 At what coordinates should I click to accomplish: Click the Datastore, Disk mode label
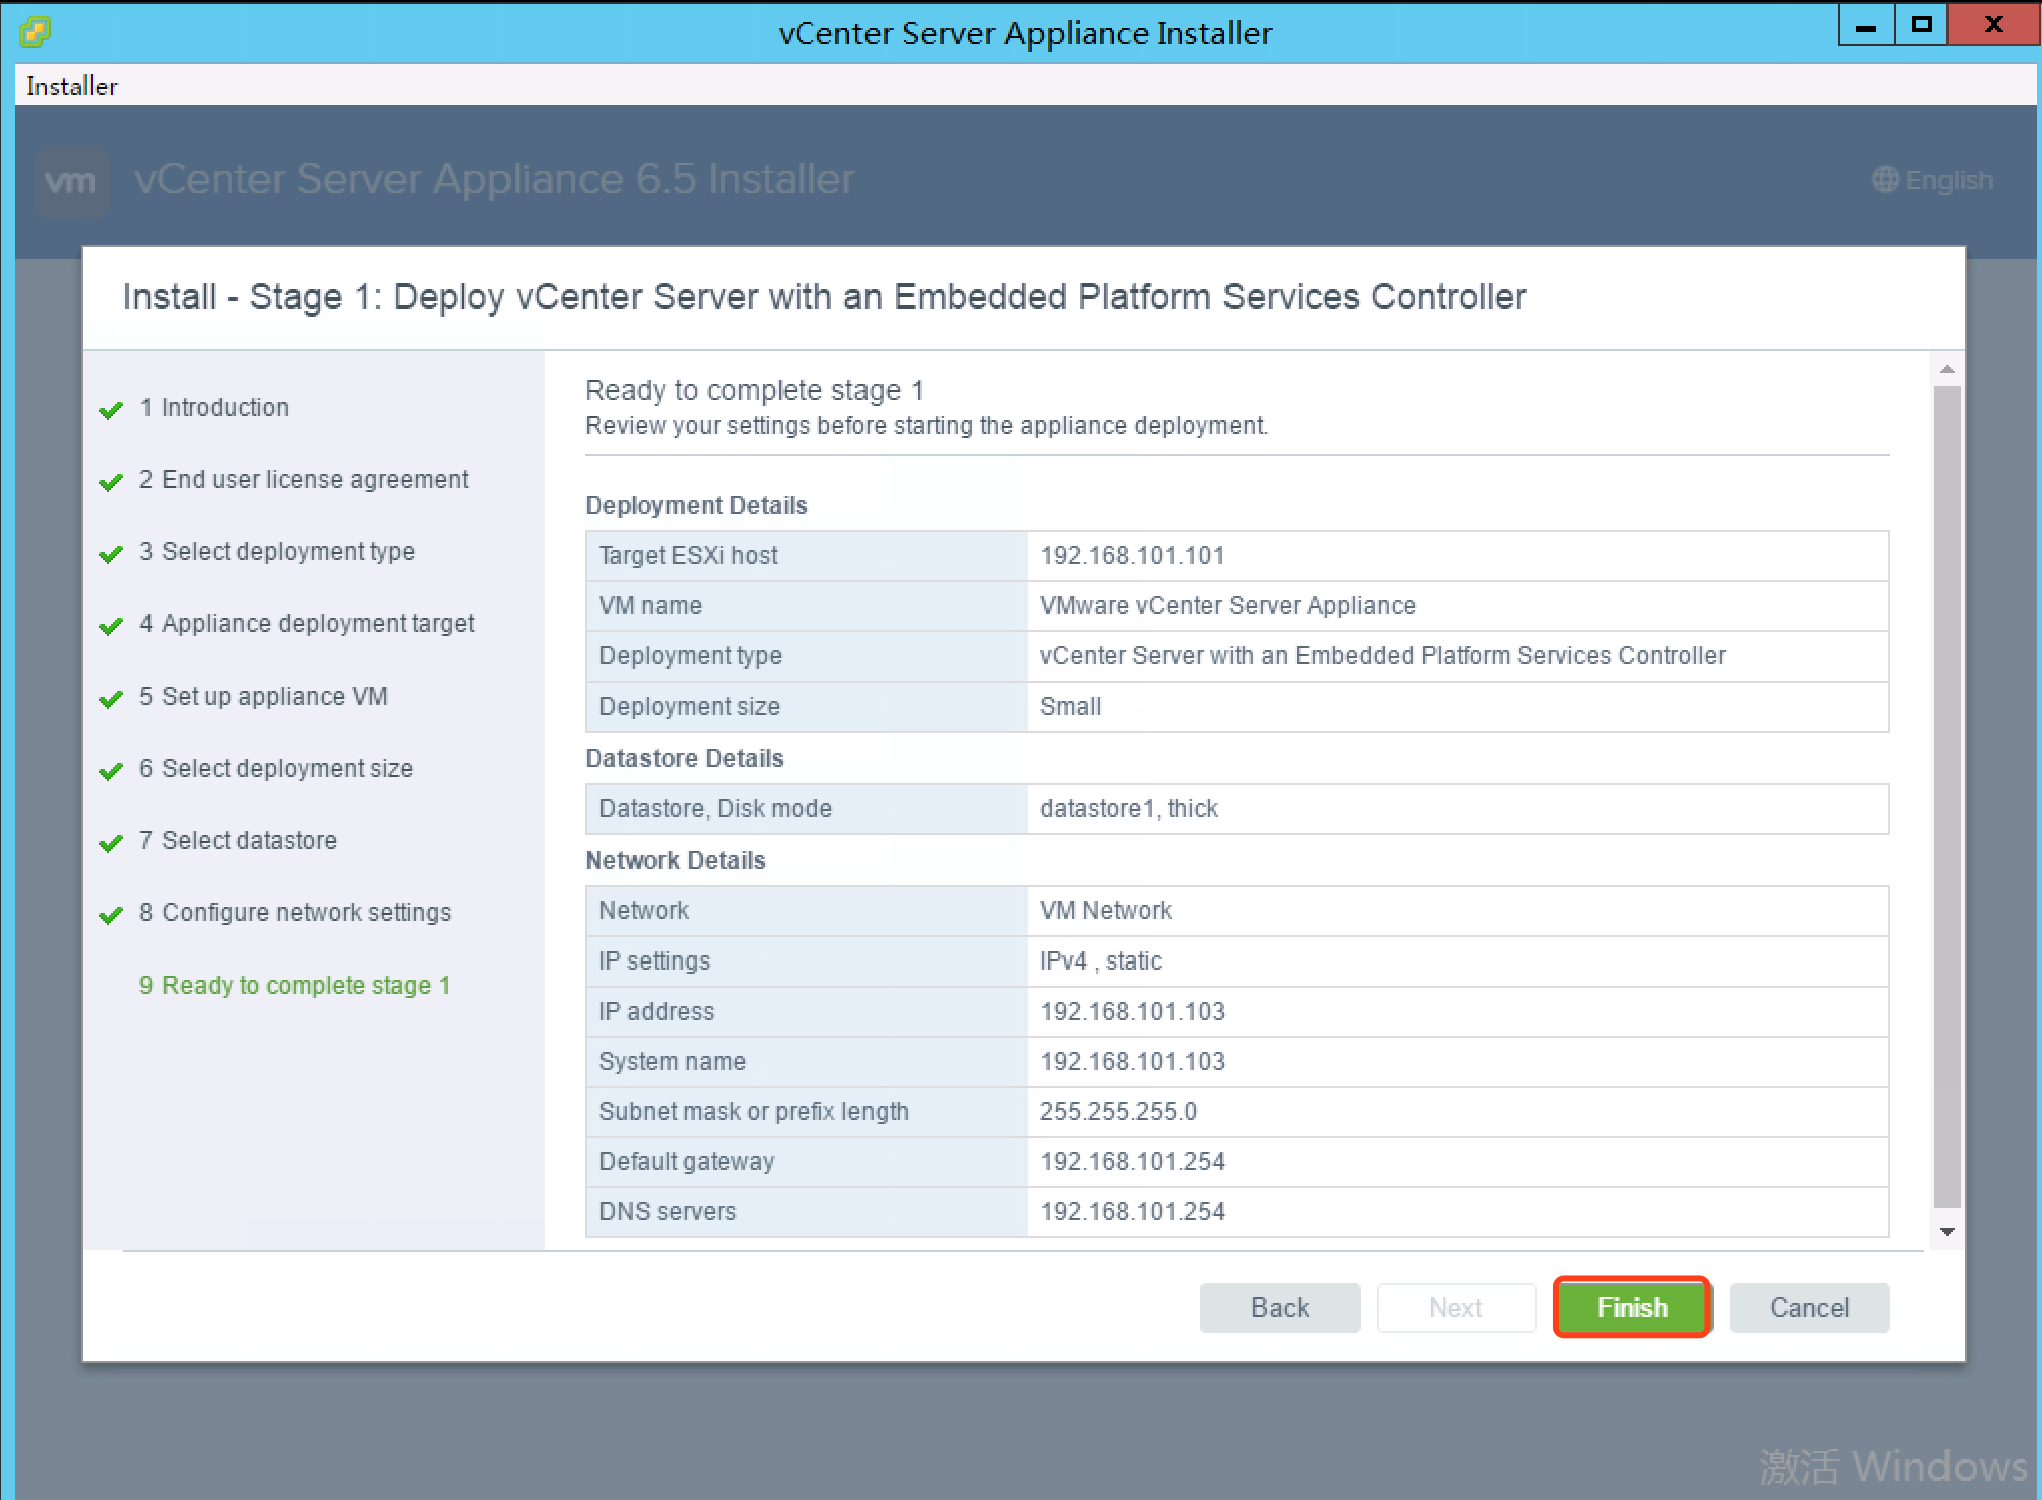(x=715, y=808)
